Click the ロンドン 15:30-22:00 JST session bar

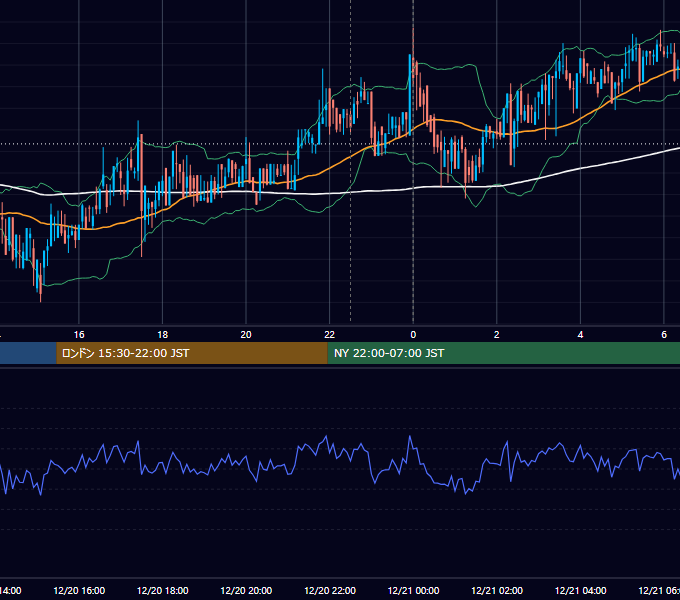[192, 353]
